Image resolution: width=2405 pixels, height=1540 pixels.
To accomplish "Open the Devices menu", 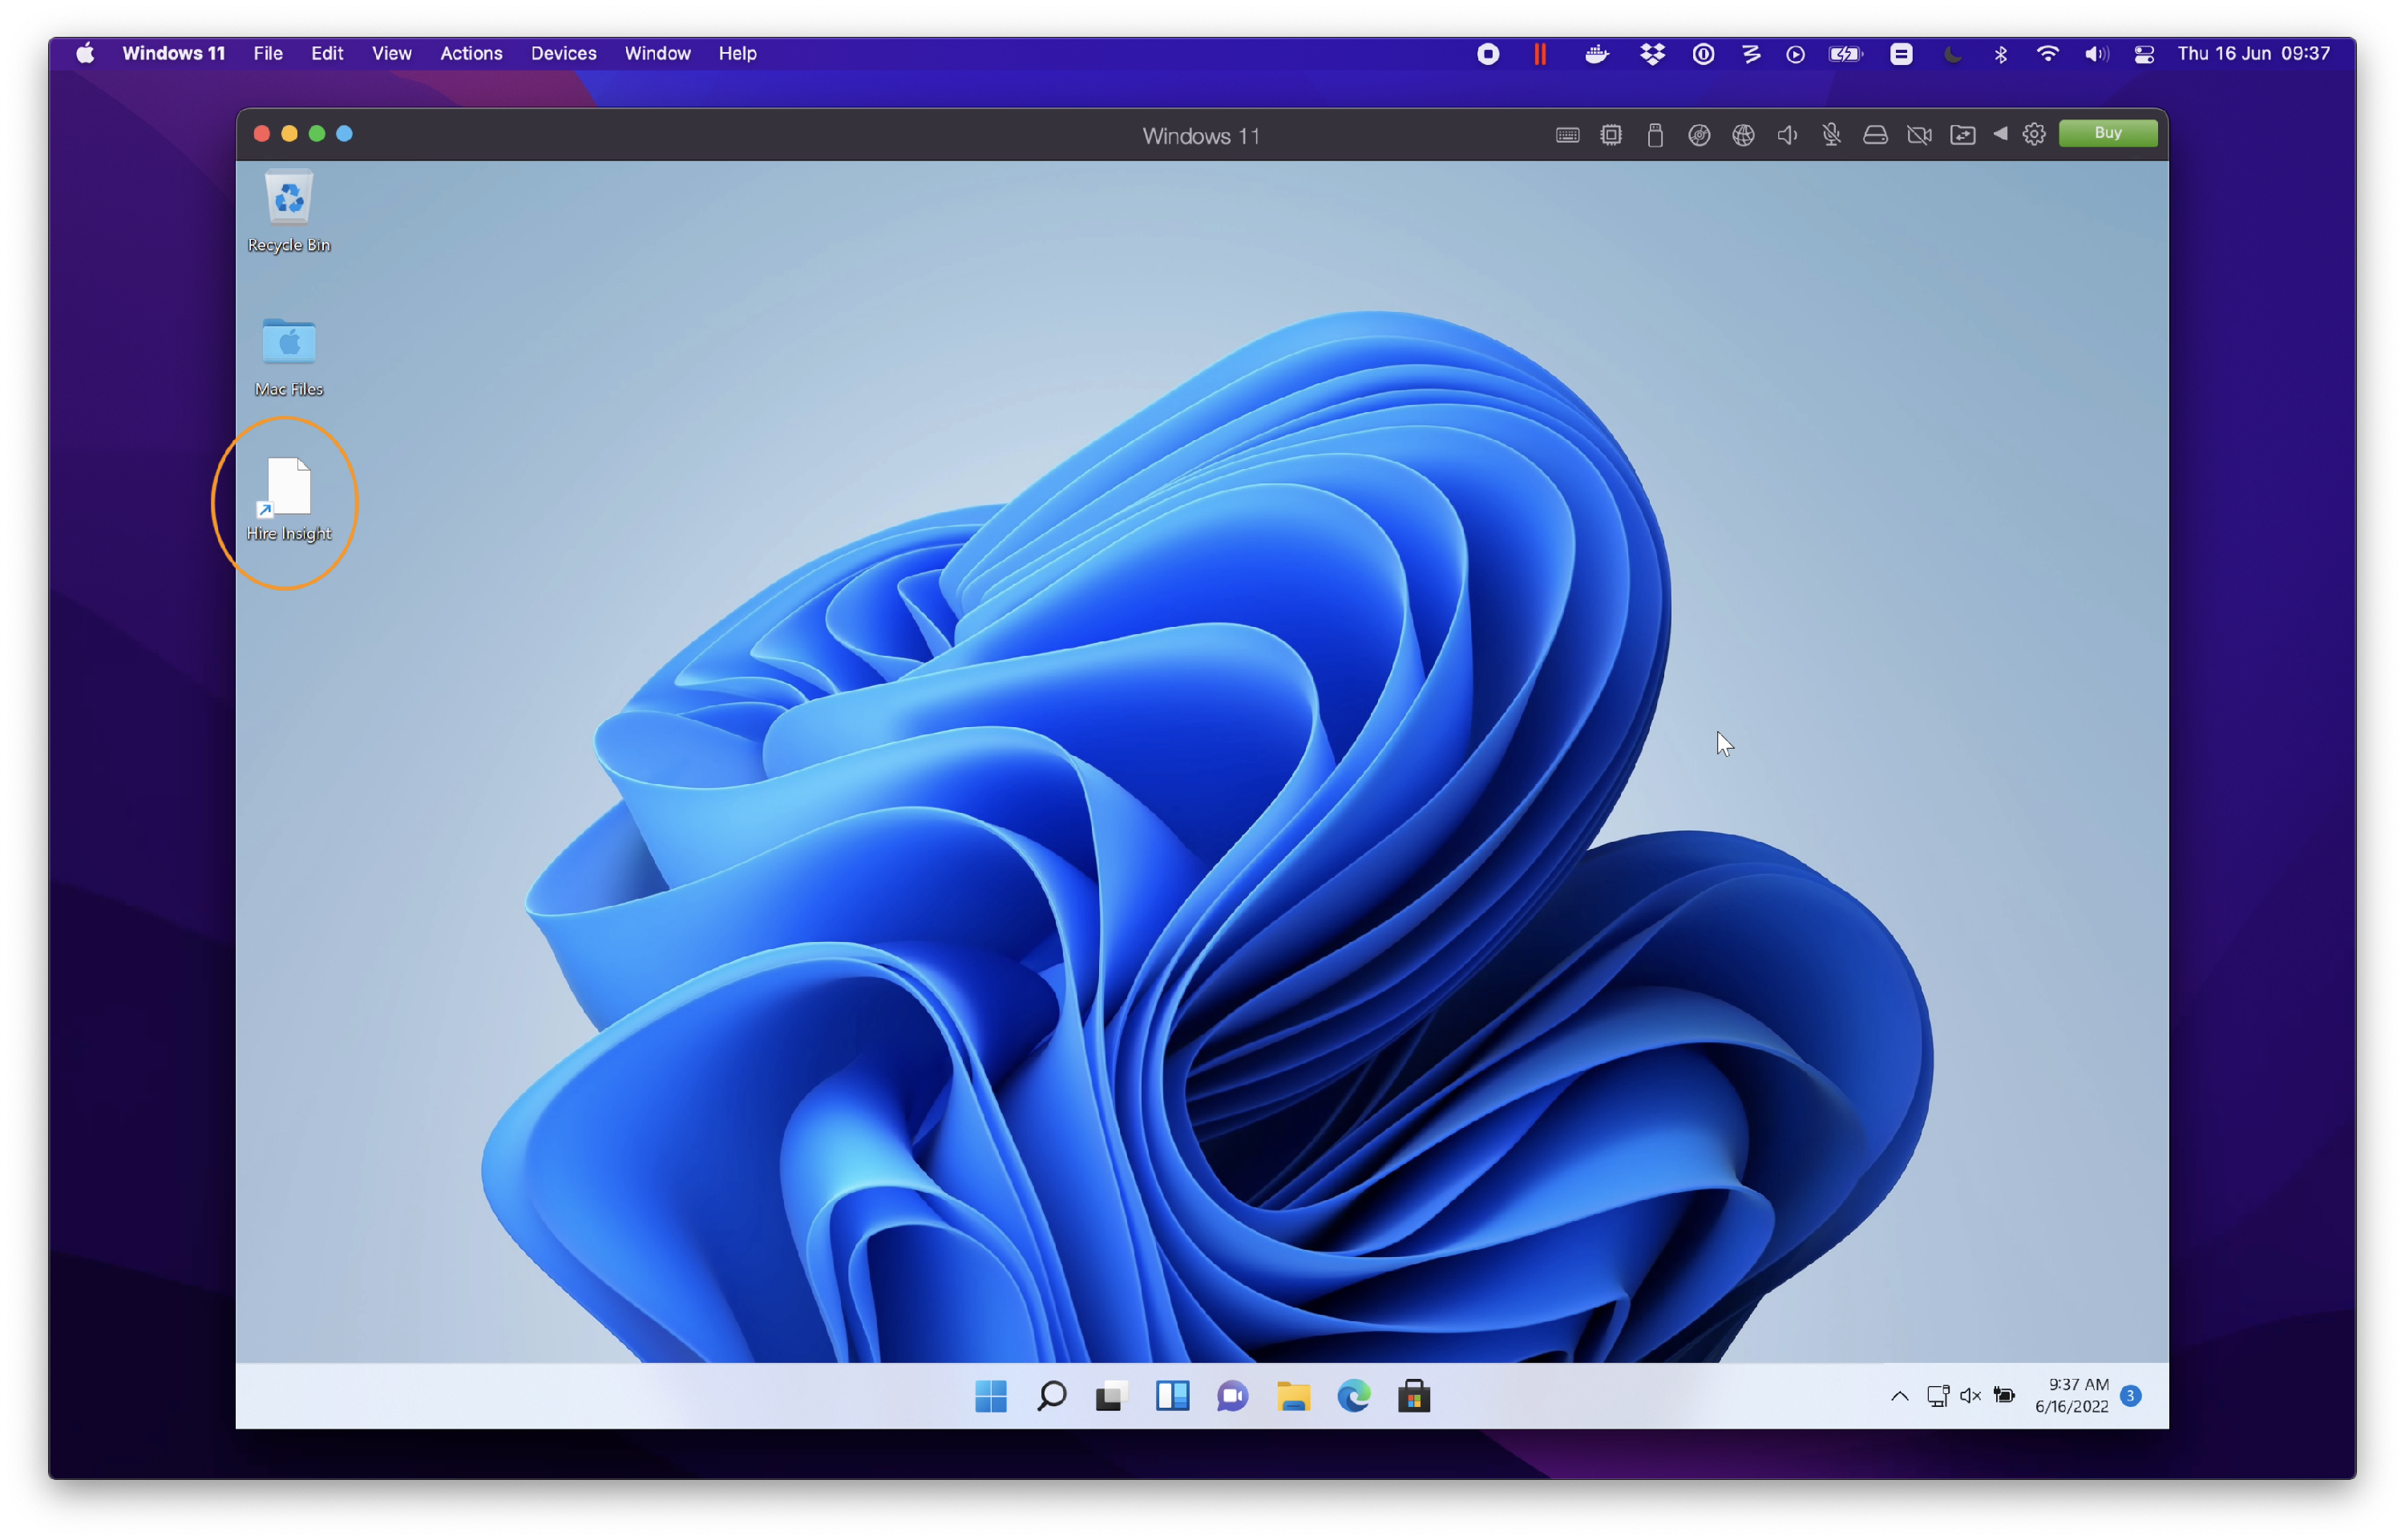I will pyautogui.click(x=563, y=53).
